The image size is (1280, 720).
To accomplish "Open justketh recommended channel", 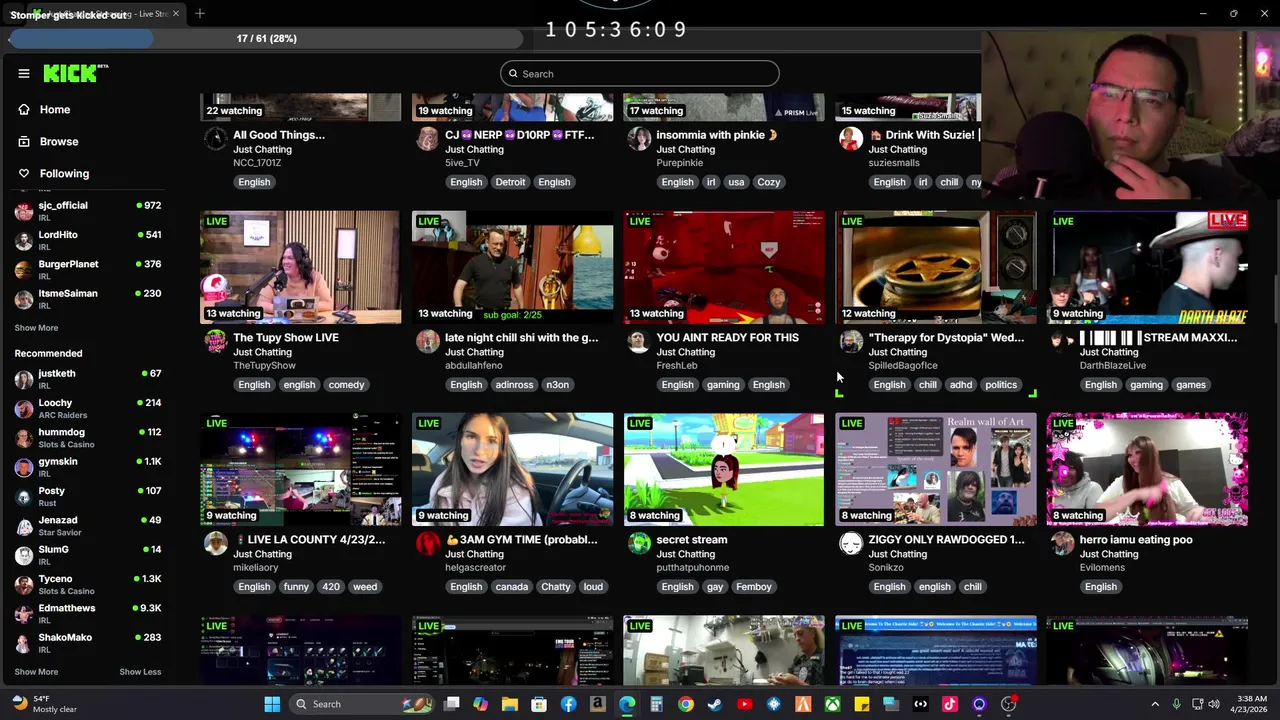I will click(x=88, y=379).
